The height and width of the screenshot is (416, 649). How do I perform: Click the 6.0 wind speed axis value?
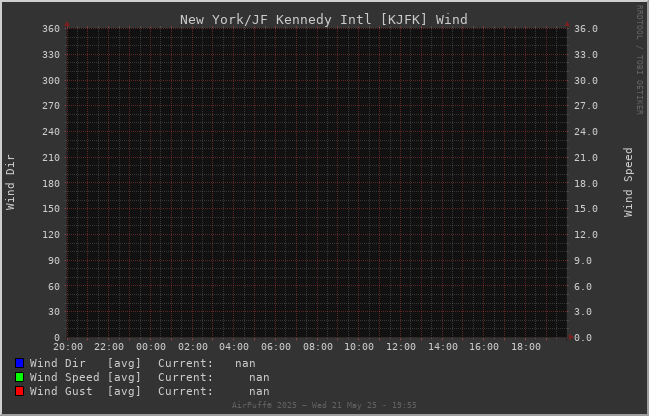tap(583, 286)
